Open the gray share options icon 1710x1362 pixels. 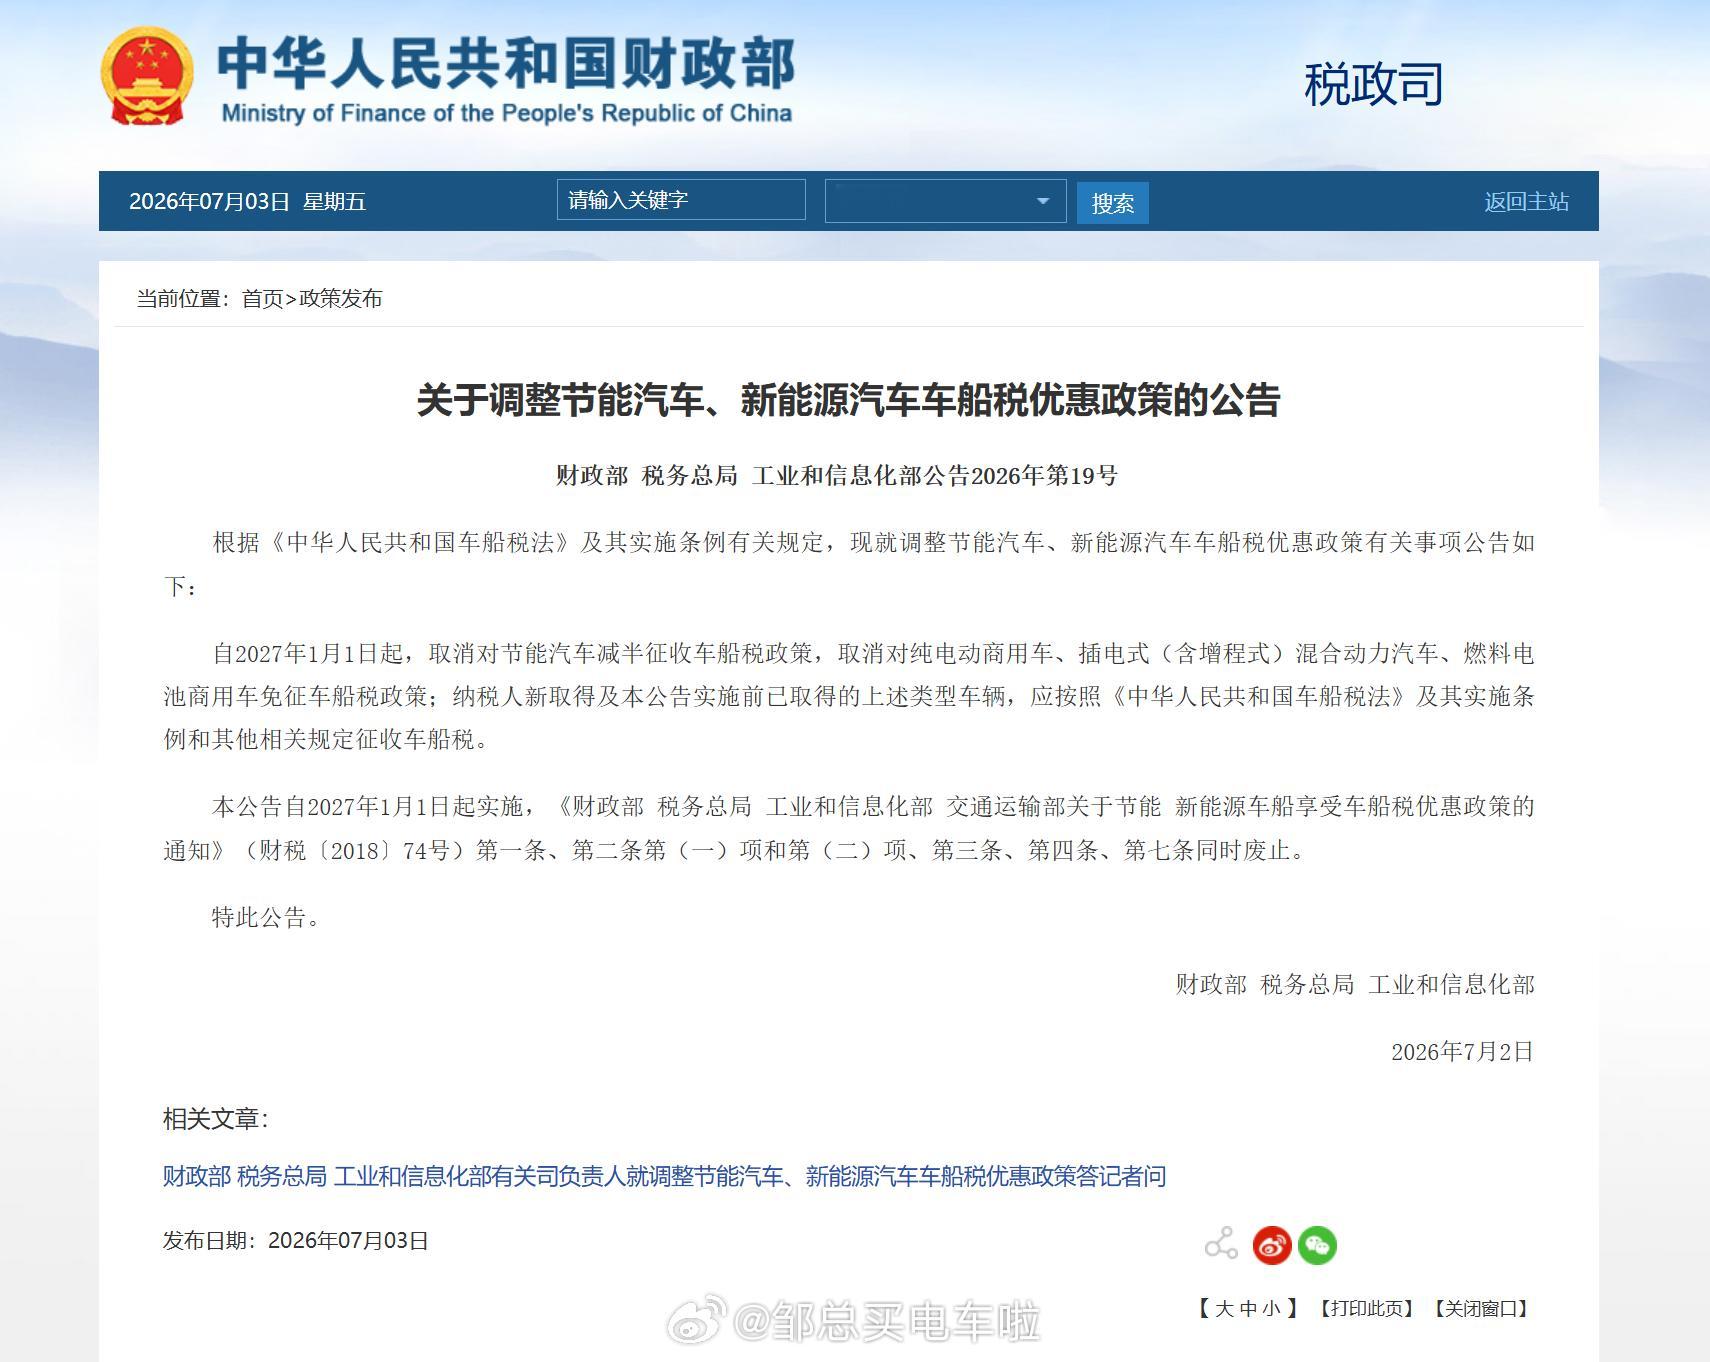coord(1221,1244)
